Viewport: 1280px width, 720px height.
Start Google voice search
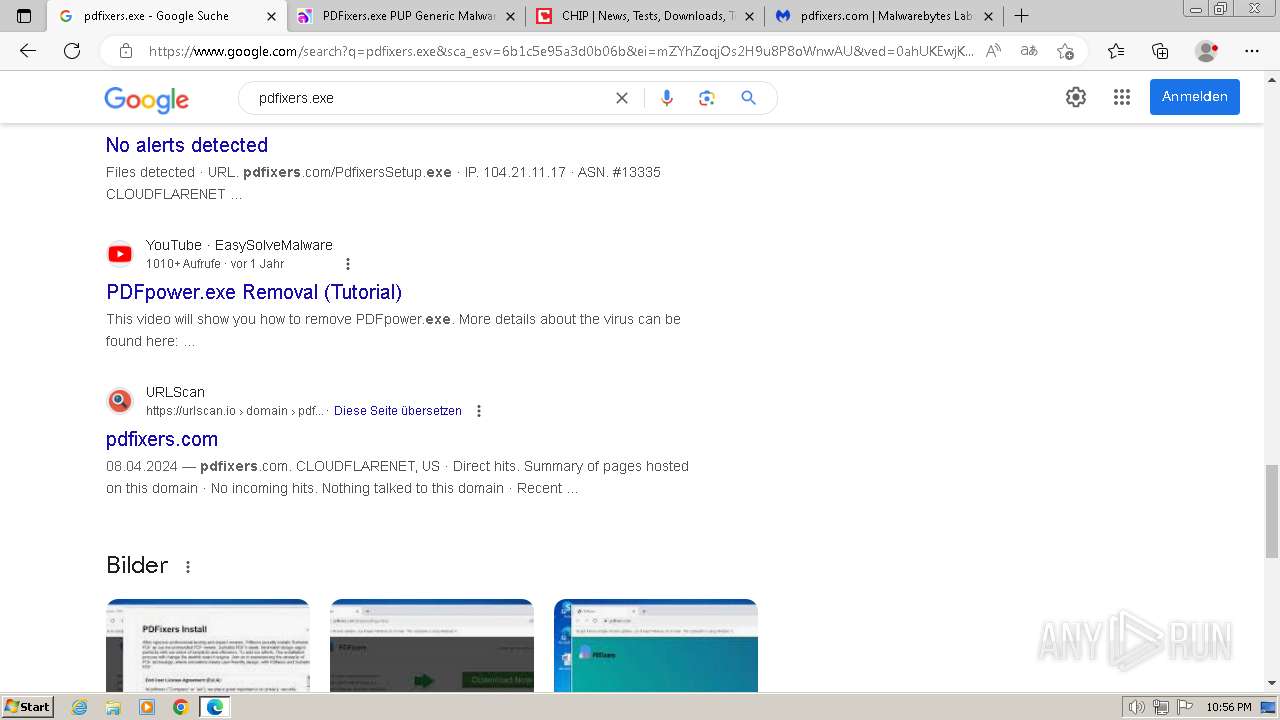(667, 98)
